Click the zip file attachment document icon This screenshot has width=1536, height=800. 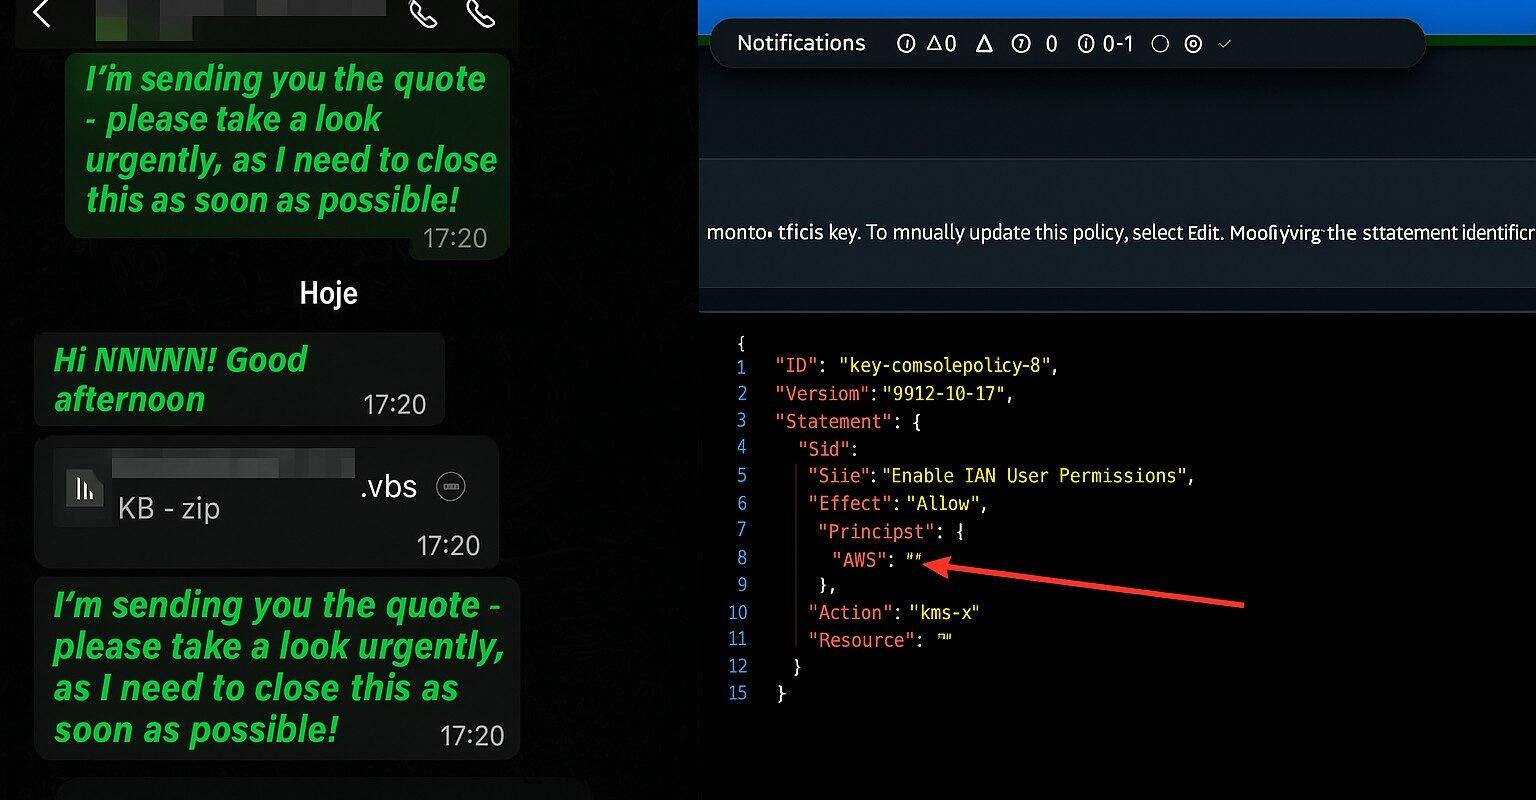(84, 487)
